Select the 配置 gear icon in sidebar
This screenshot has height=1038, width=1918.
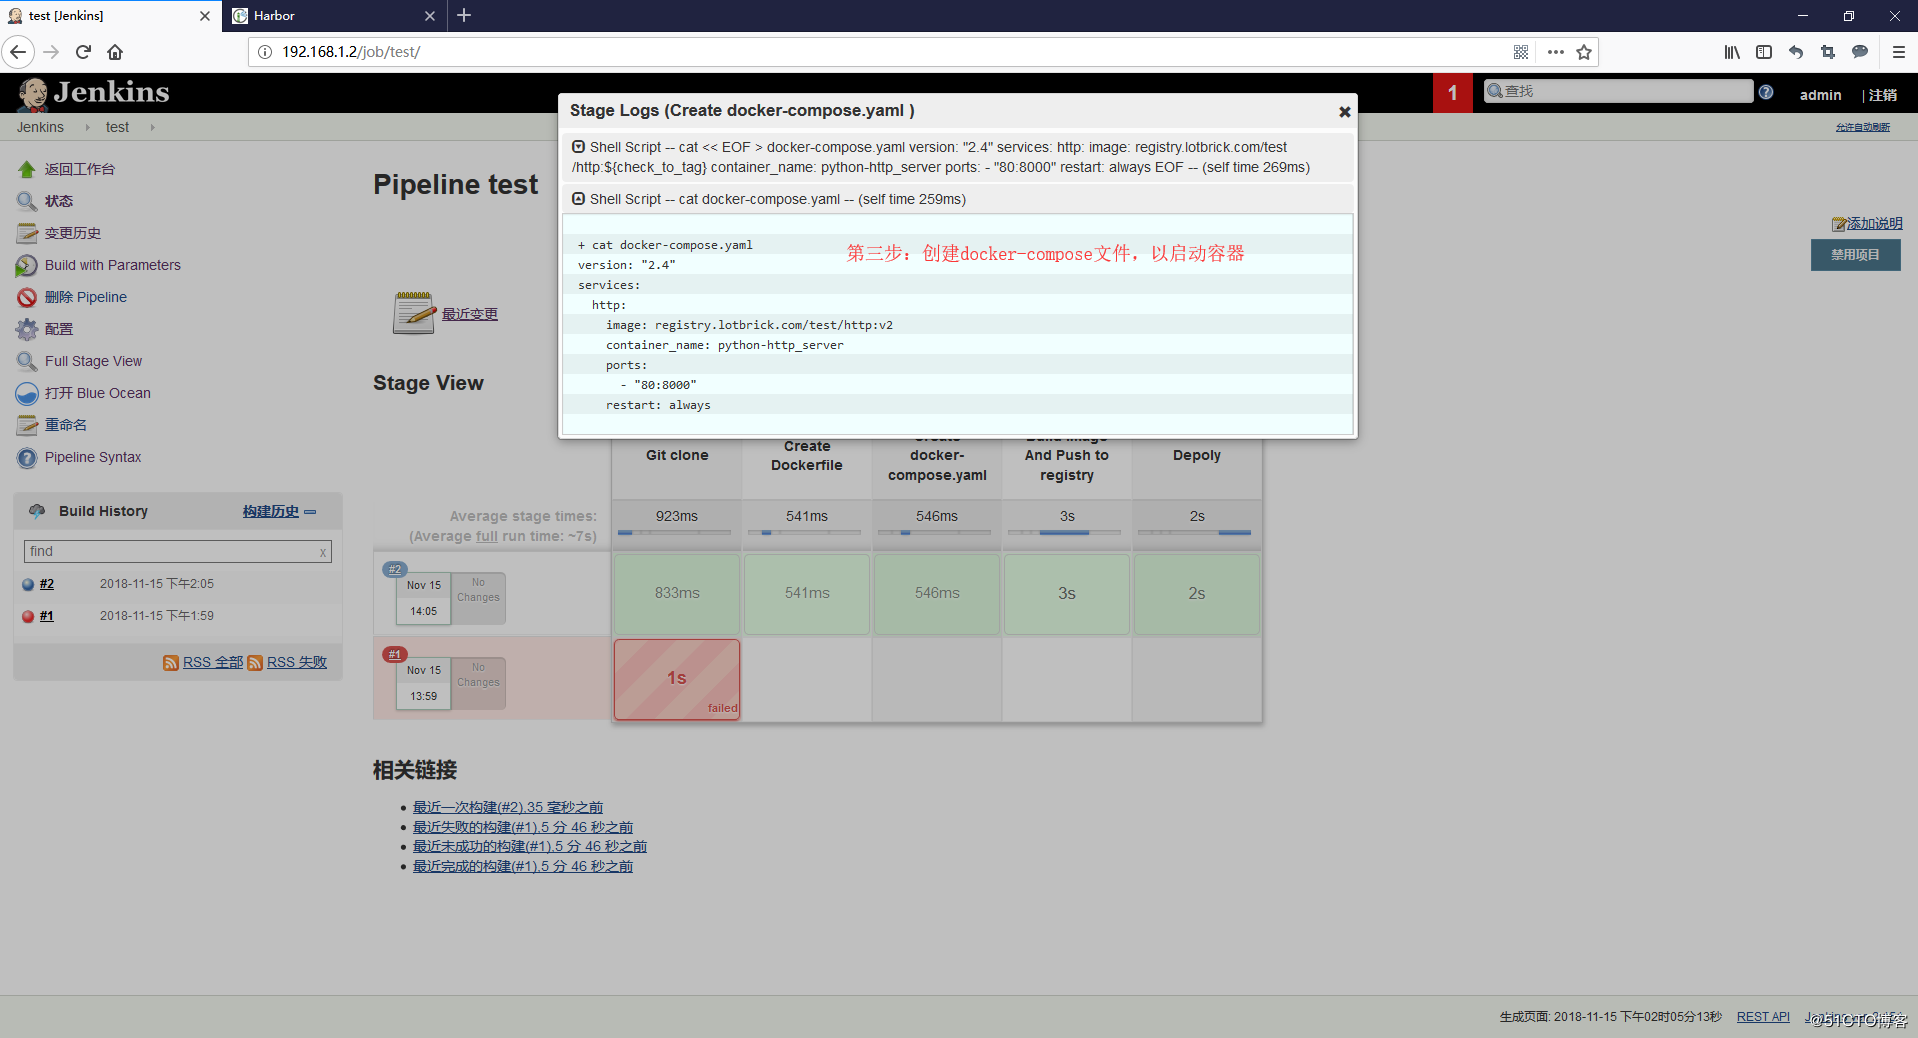coord(27,329)
